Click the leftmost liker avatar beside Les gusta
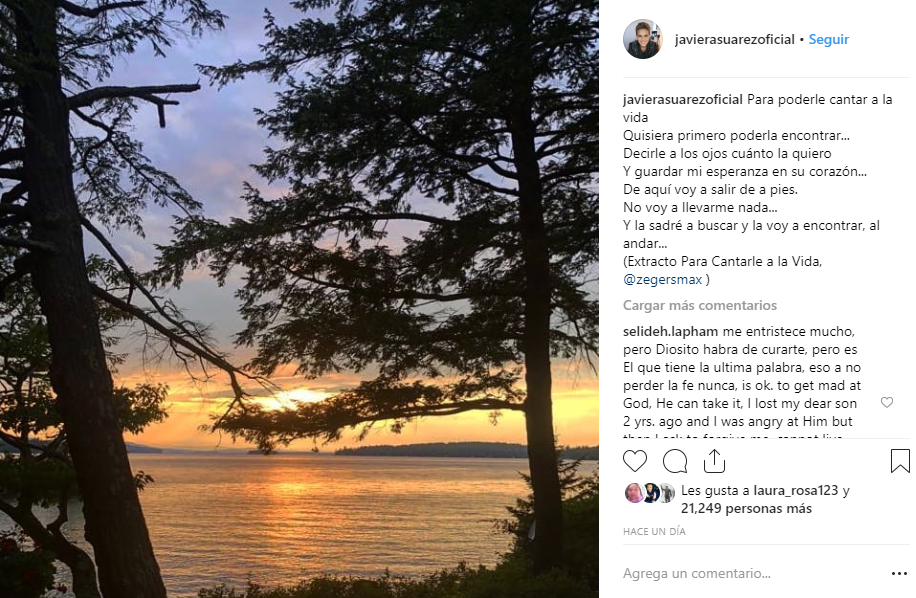The height and width of the screenshot is (598, 916). [633, 492]
